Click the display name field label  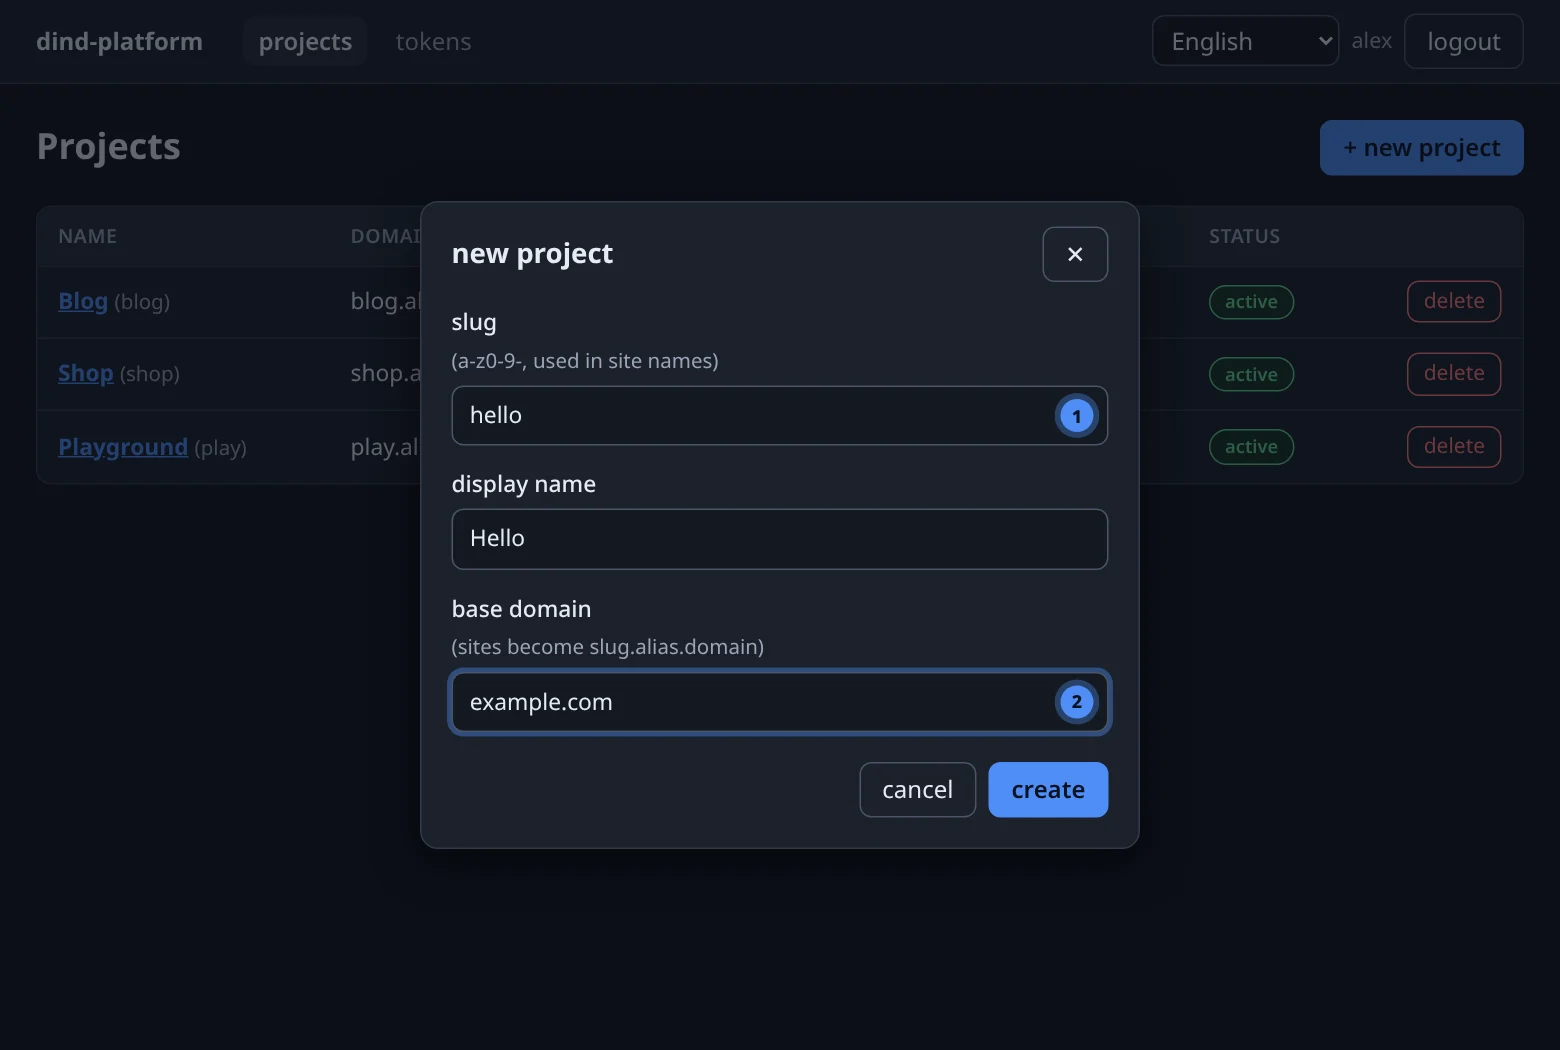(524, 484)
